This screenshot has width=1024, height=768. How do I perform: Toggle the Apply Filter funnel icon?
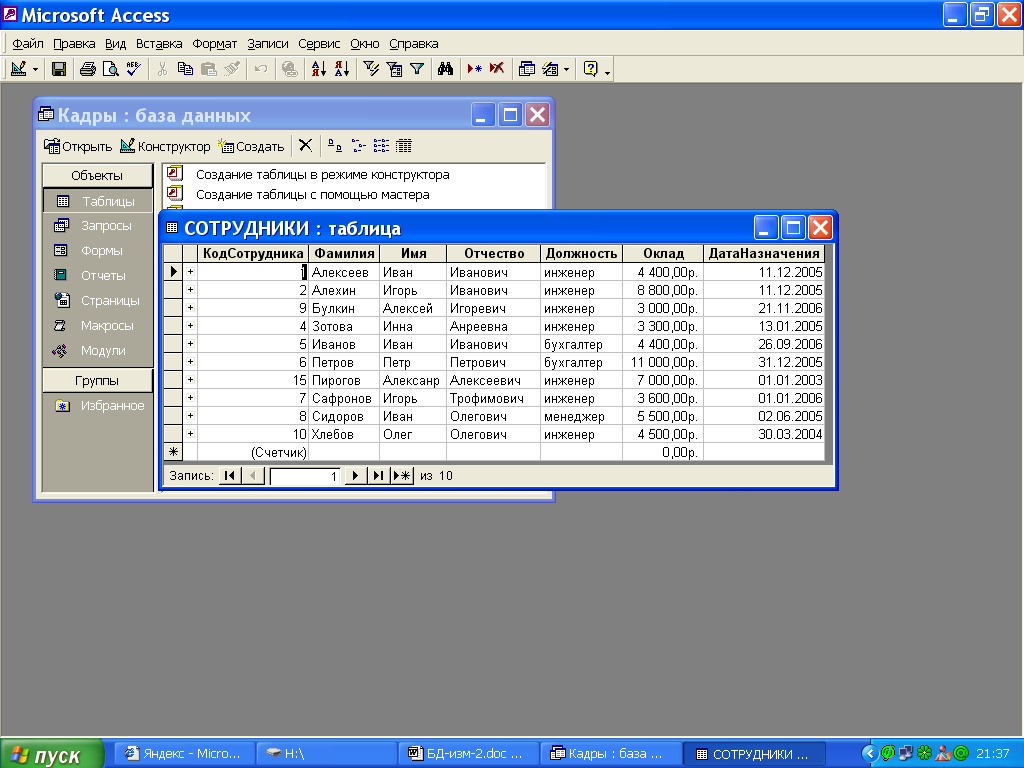[417, 69]
